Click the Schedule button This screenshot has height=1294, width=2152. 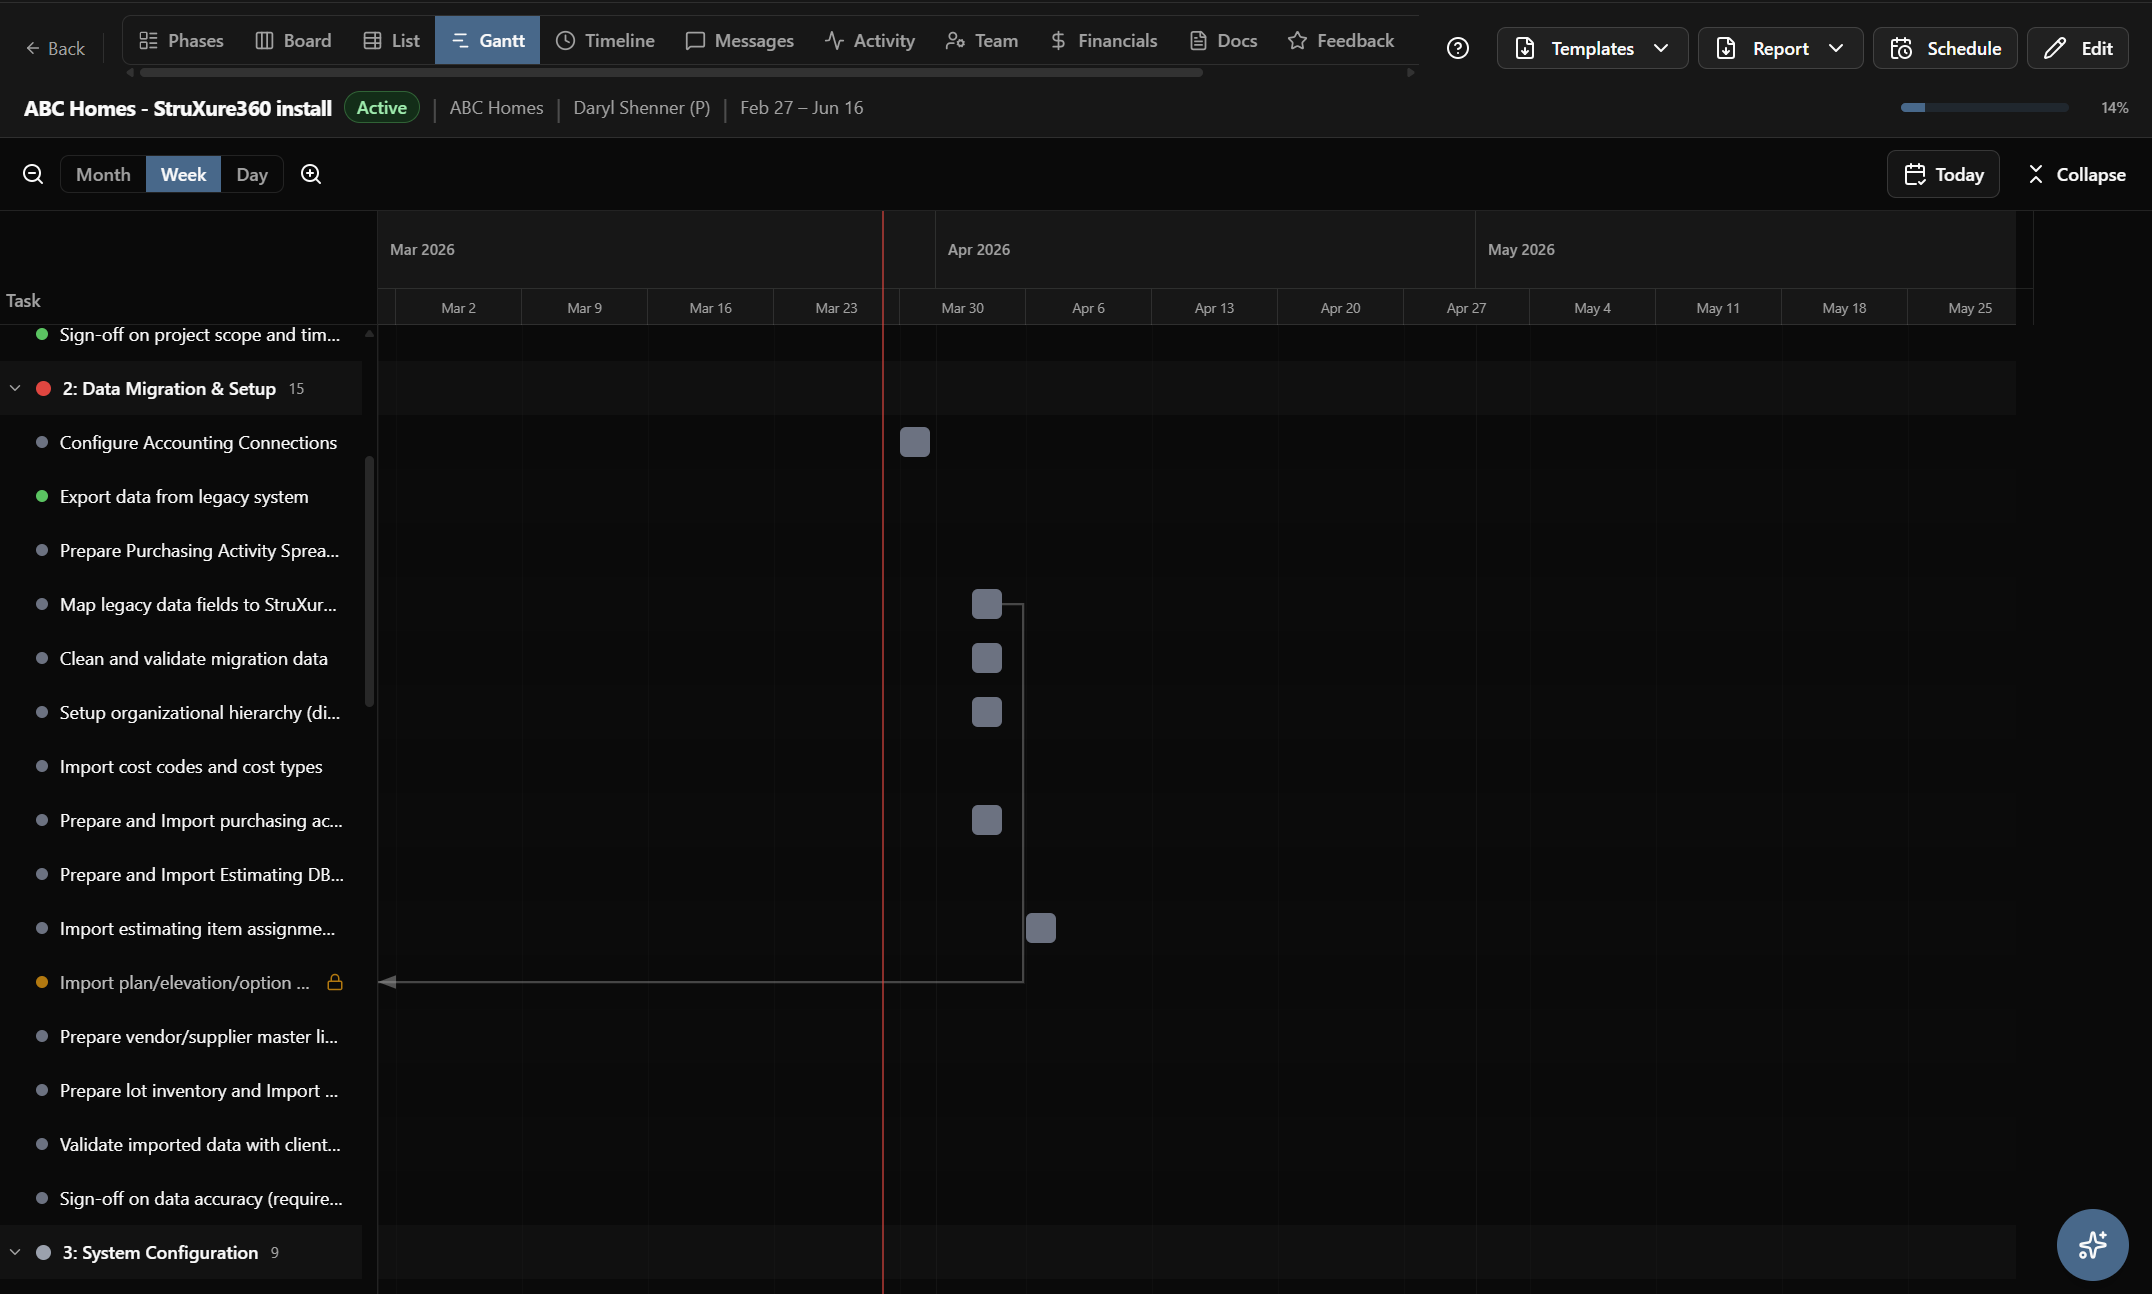[1943, 48]
